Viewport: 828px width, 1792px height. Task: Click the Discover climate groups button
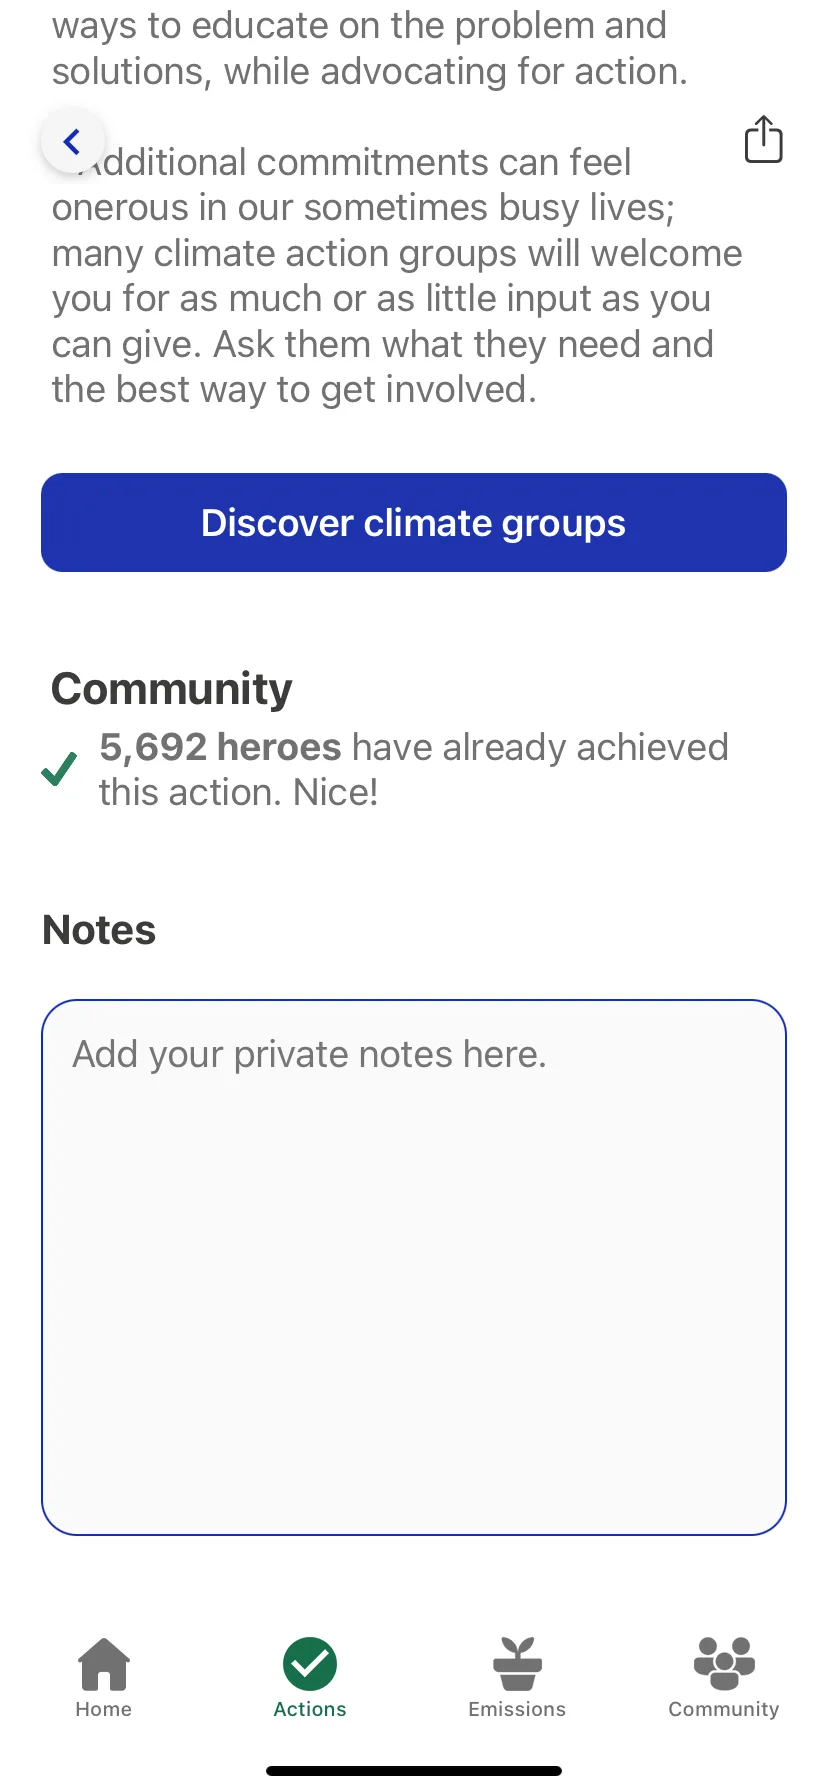(414, 522)
